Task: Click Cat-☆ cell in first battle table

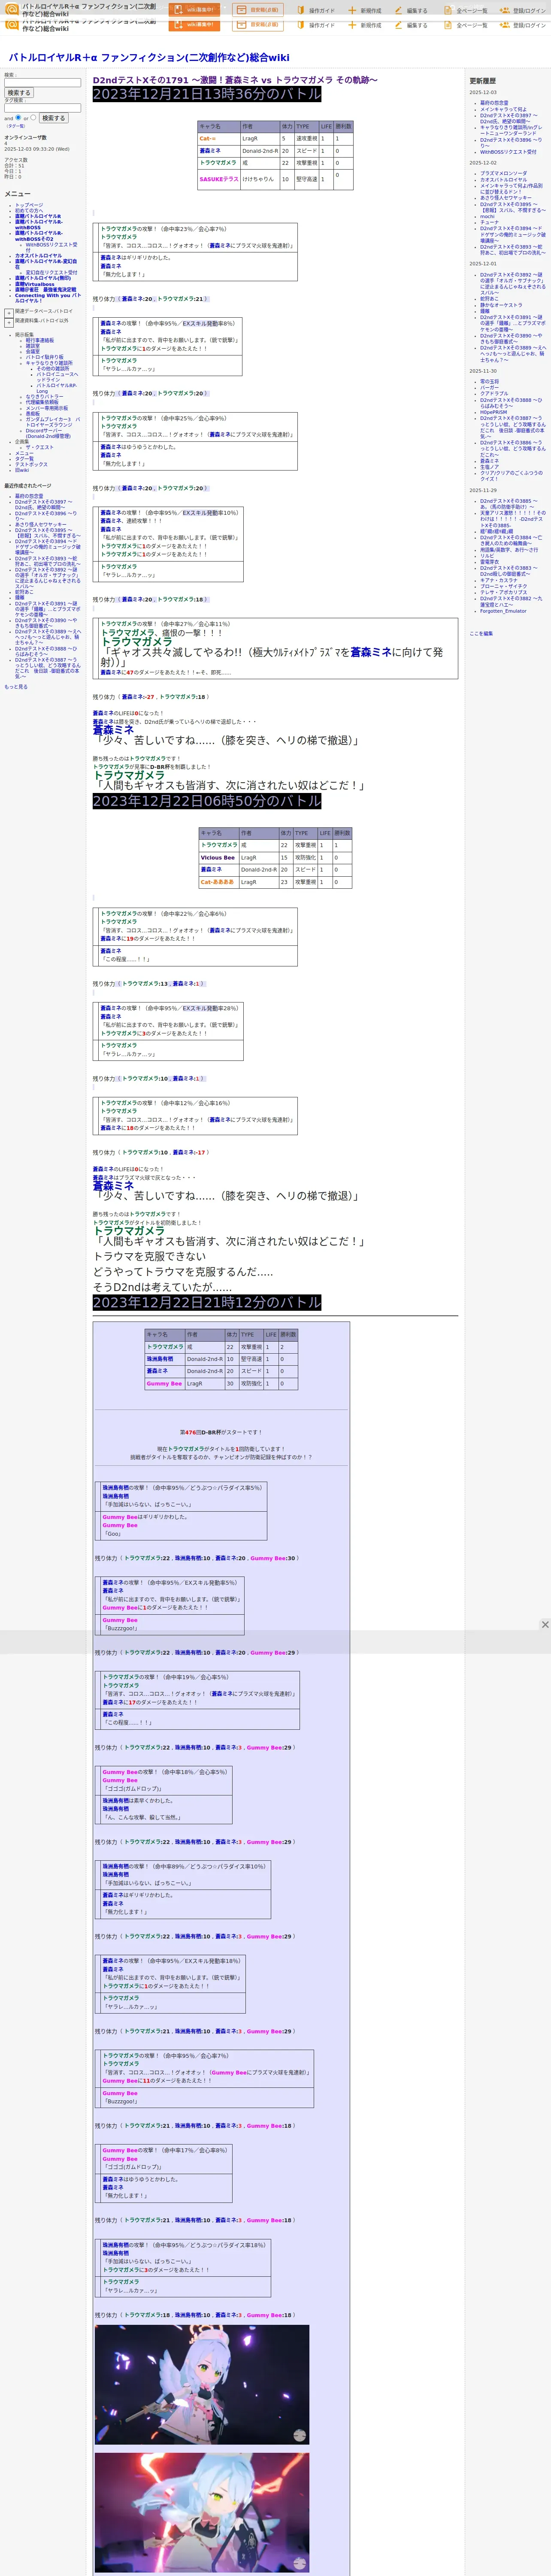Action: click(x=219, y=139)
